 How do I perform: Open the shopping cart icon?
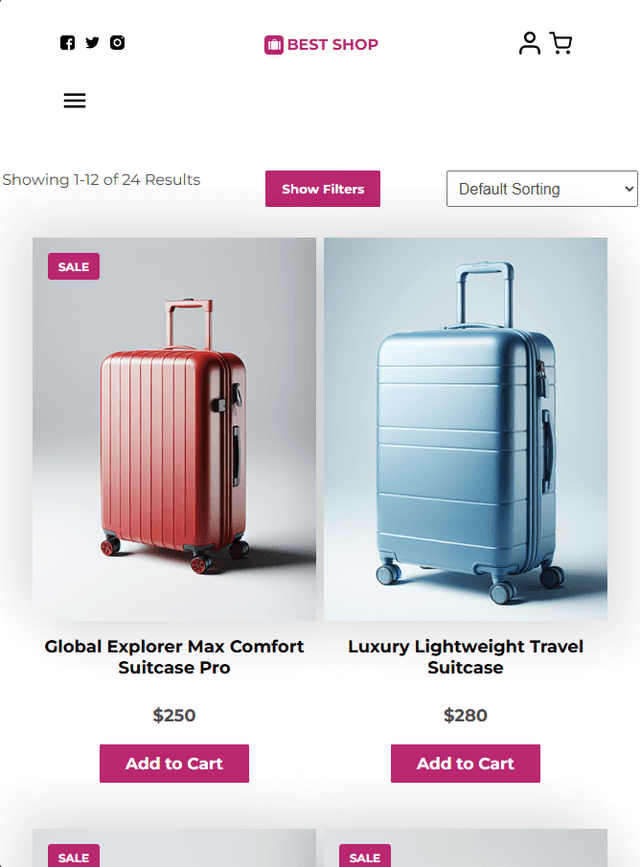coord(561,43)
